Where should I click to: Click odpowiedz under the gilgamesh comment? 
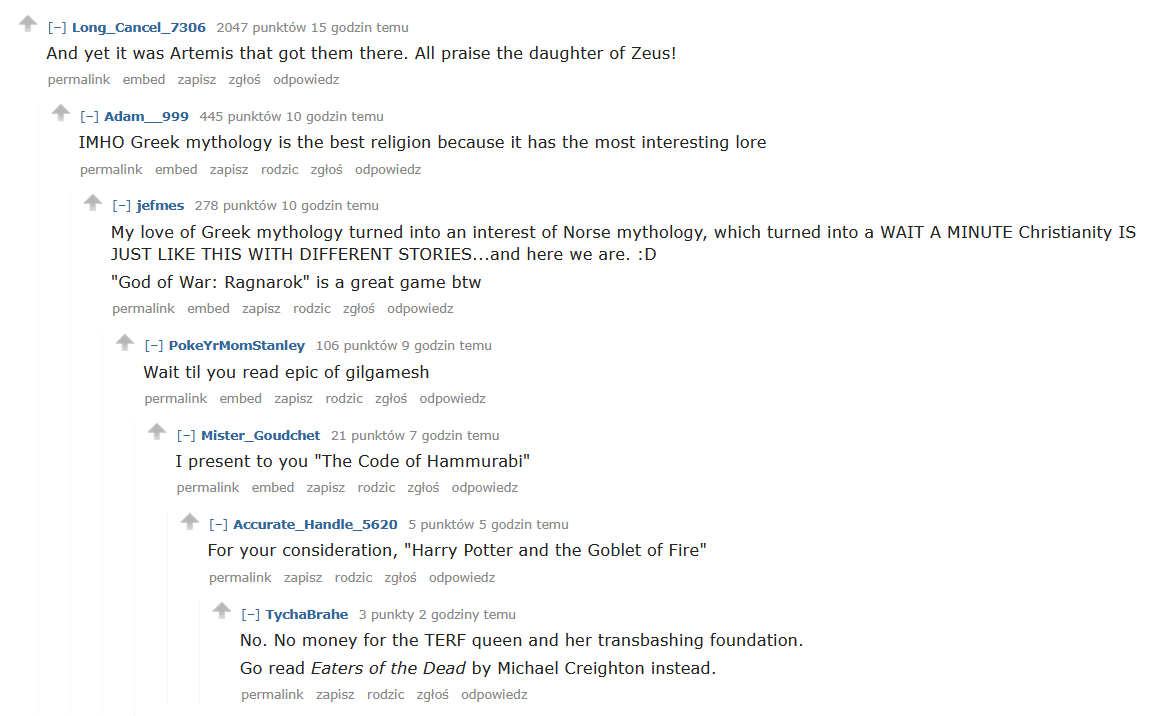pos(452,399)
